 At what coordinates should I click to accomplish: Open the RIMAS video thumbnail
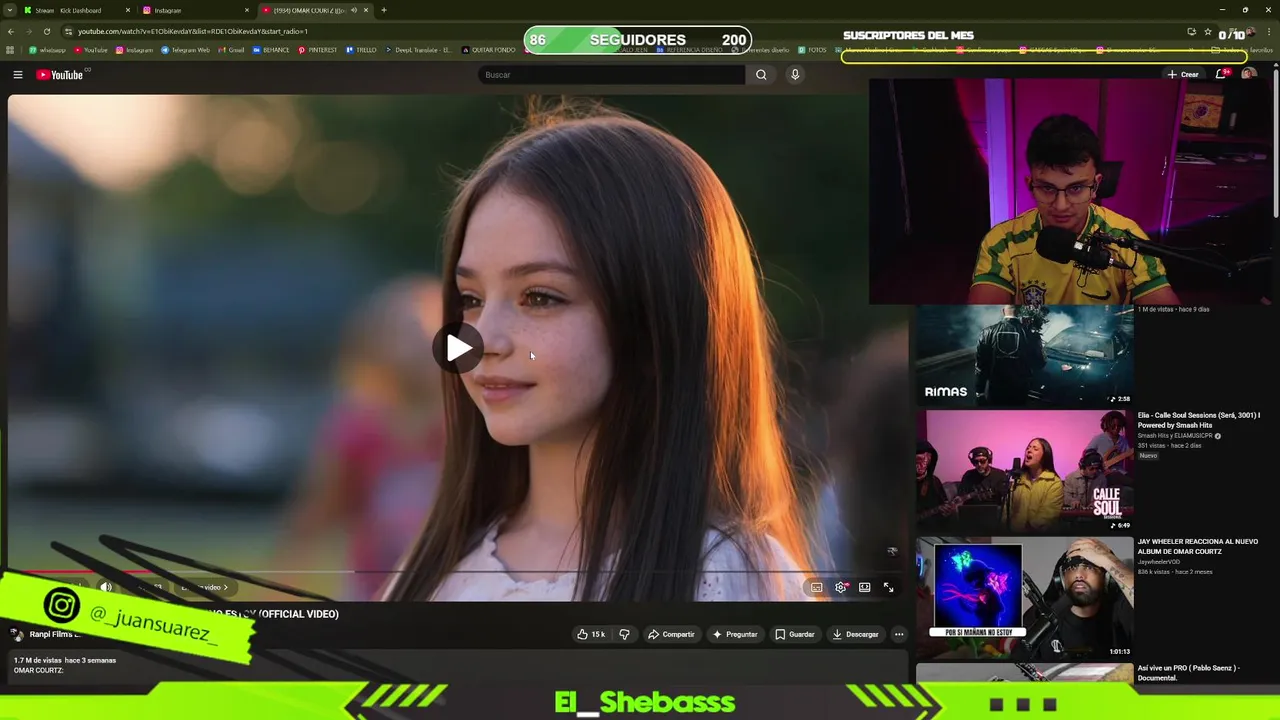[x=1025, y=355]
